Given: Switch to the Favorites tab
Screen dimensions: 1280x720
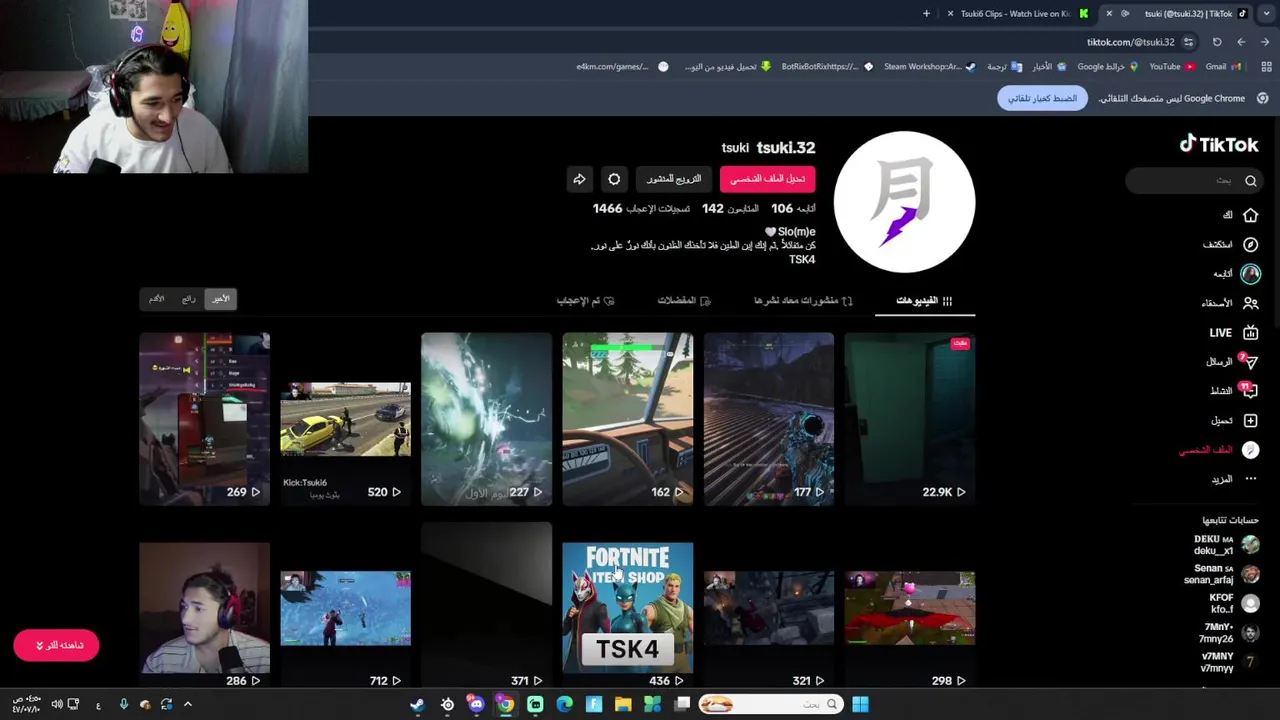Looking at the screenshot, I should click(684, 300).
